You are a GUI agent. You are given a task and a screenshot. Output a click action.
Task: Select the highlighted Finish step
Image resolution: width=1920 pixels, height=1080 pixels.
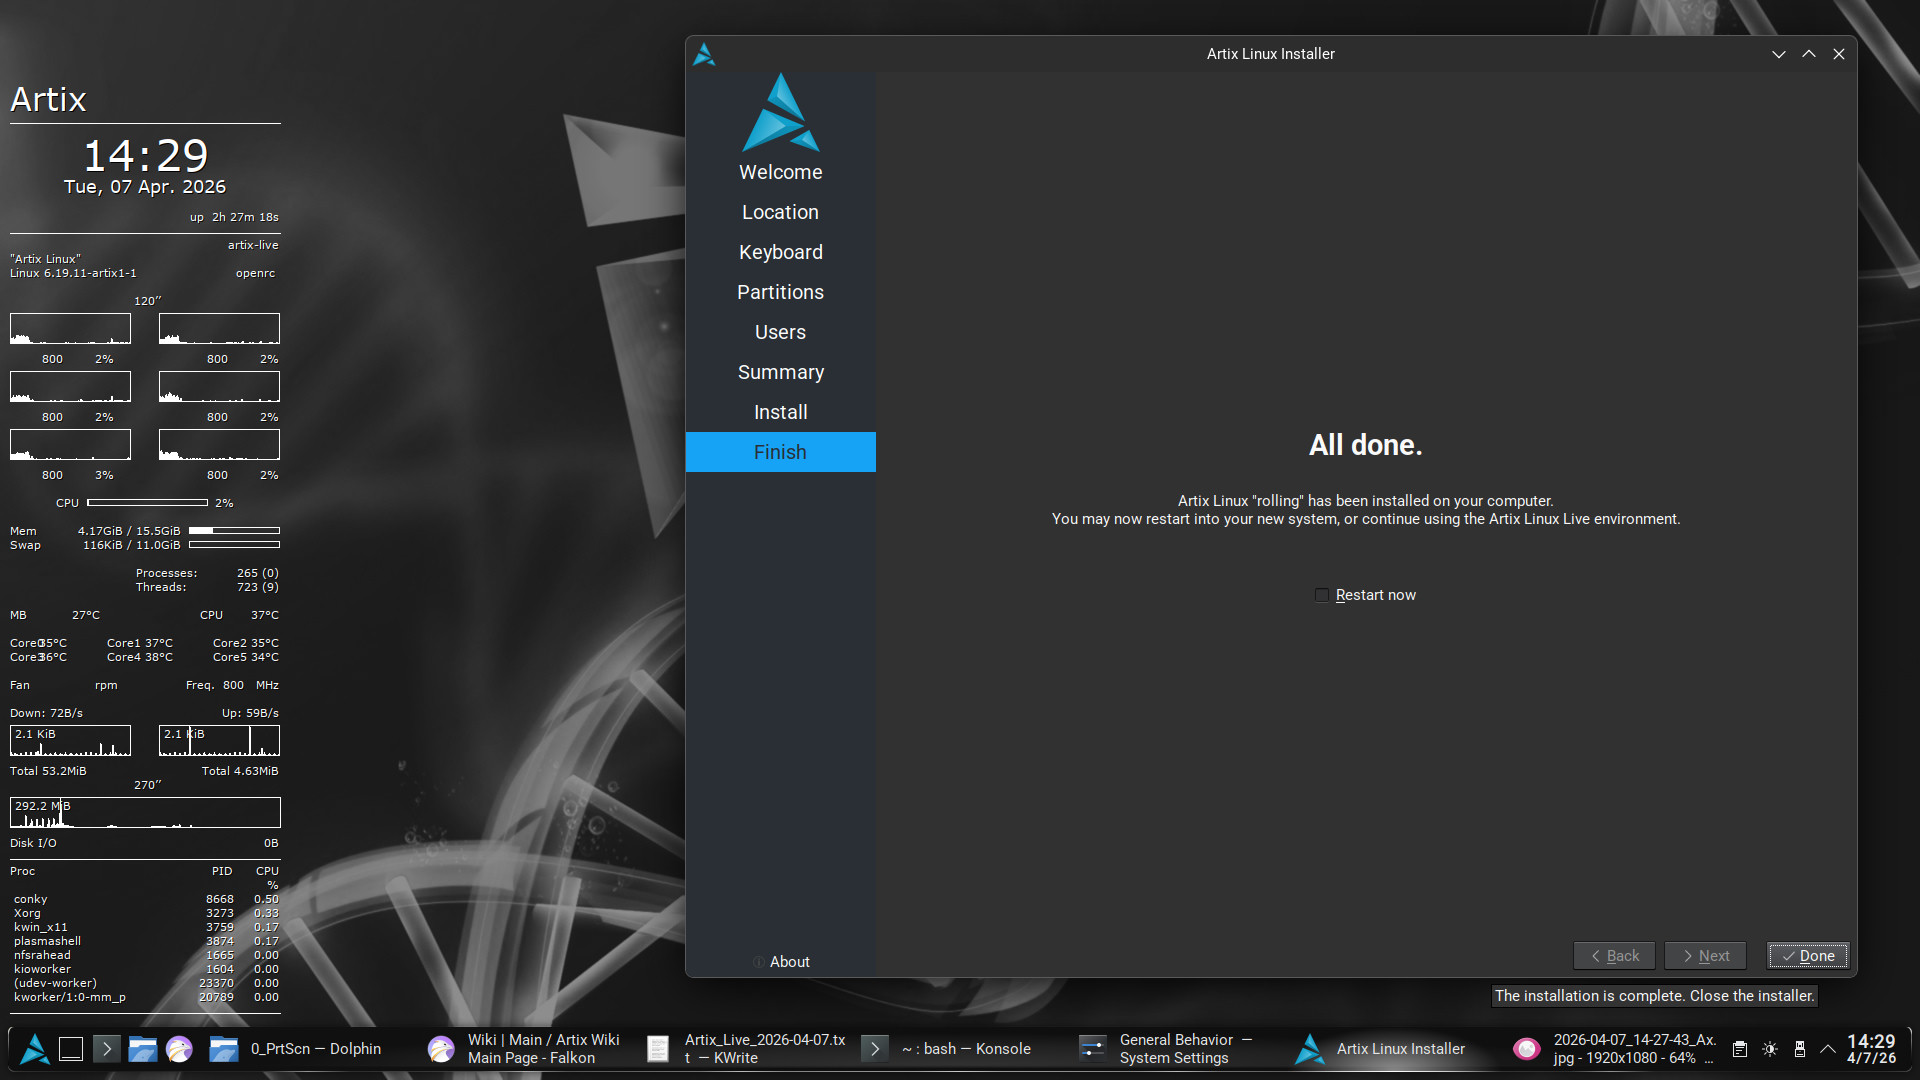[x=781, y=452]
